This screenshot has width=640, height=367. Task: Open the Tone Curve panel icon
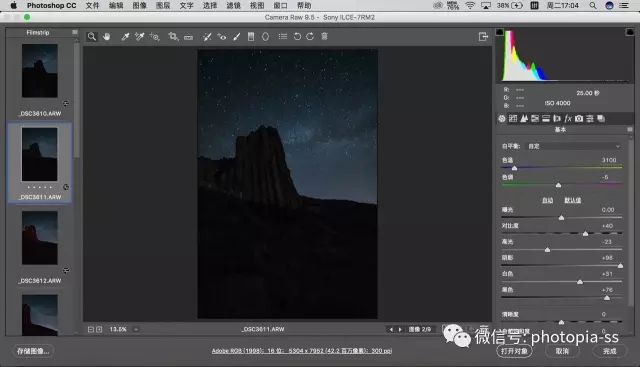coord(513,119)
